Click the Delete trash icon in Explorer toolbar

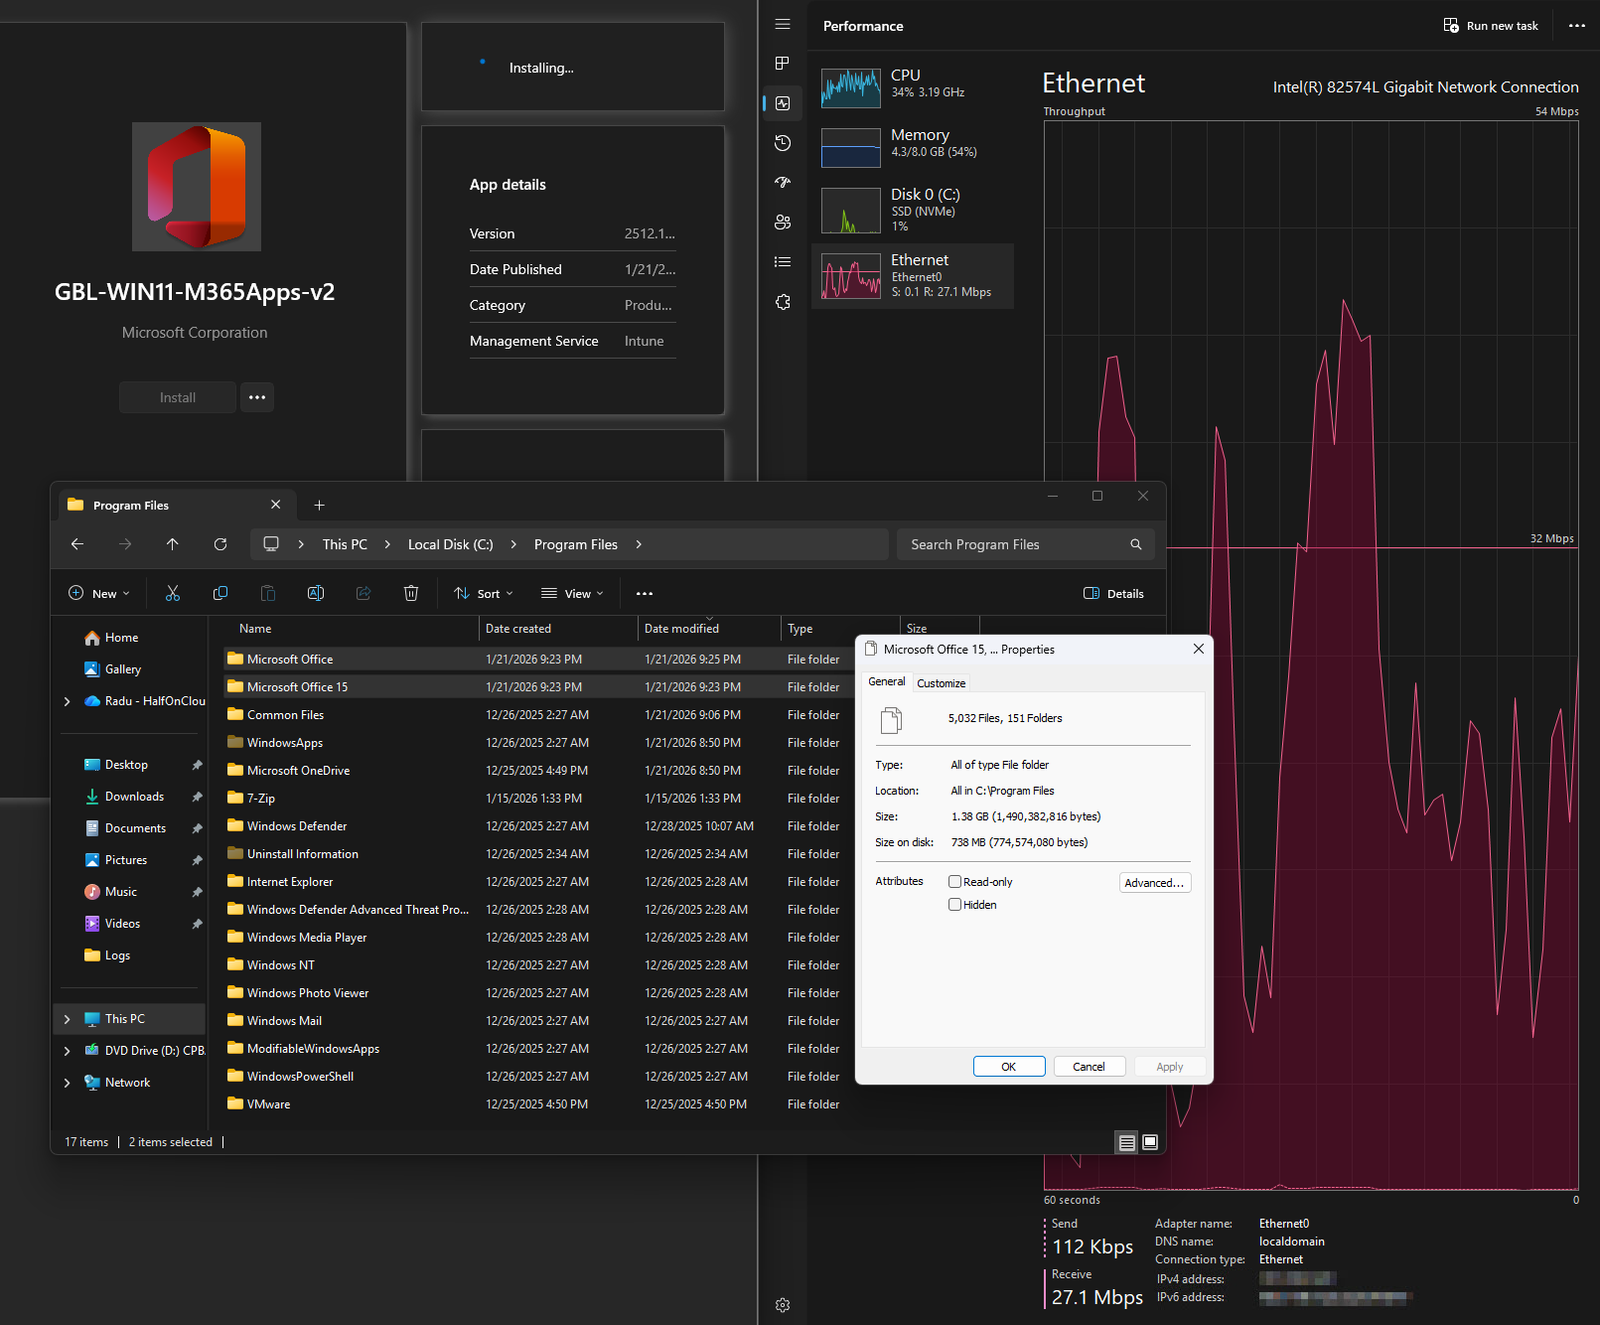(x=410, y=593)
